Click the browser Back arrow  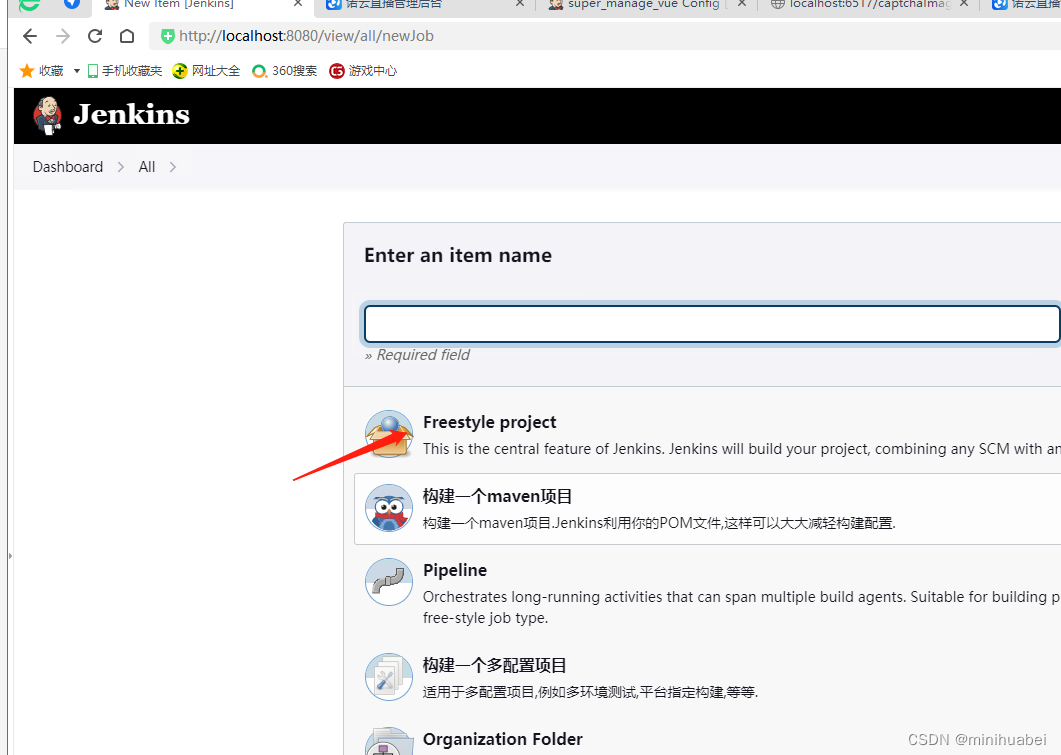pyautogui.click(x=30, y=36)
